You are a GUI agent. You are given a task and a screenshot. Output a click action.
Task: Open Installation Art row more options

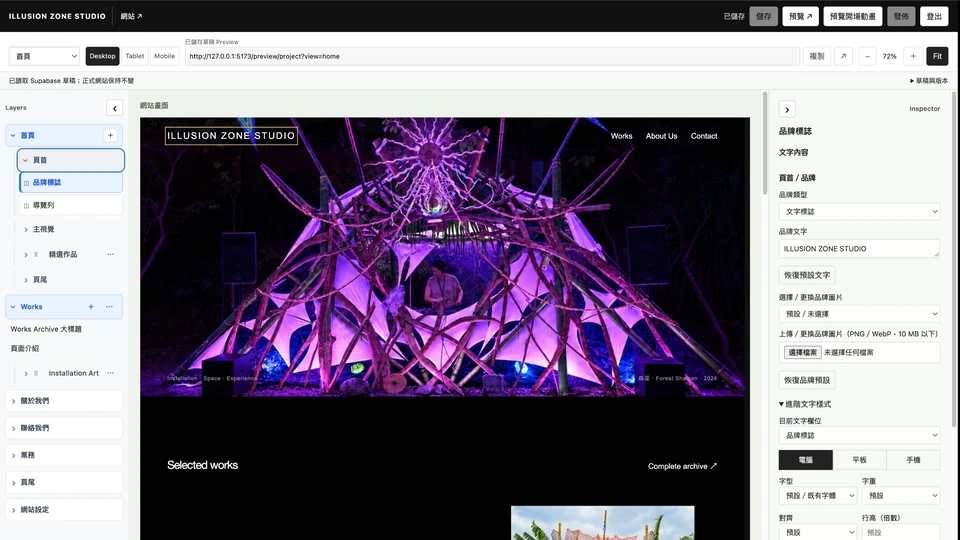point(110,373)
